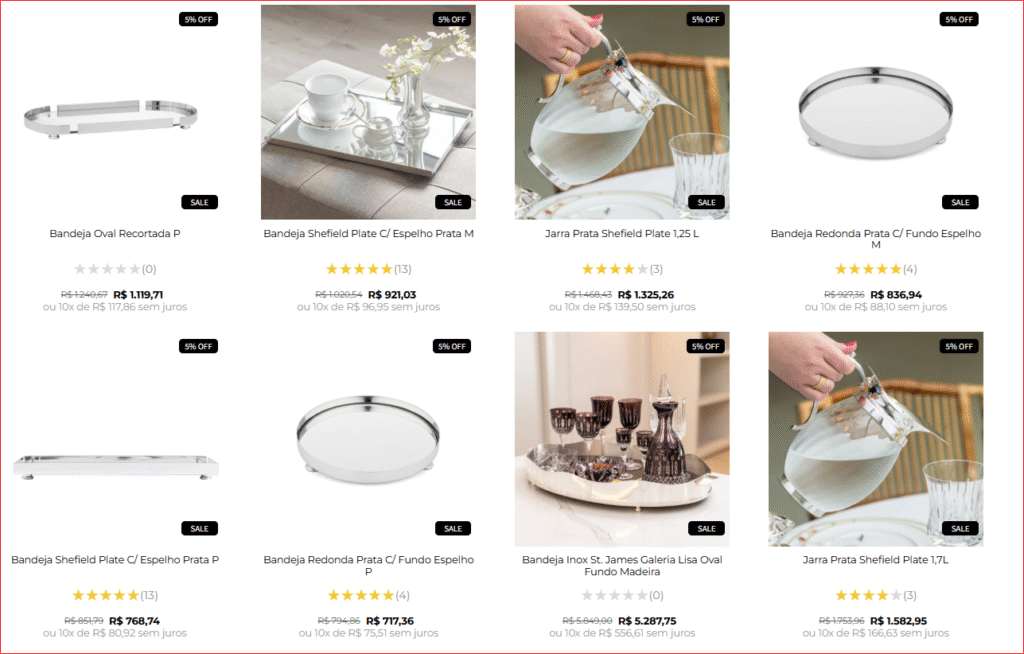This screenshot has height=654, width=1024.
Task: Click the R$ 5.287,75 price text
Action: (647, 621)
